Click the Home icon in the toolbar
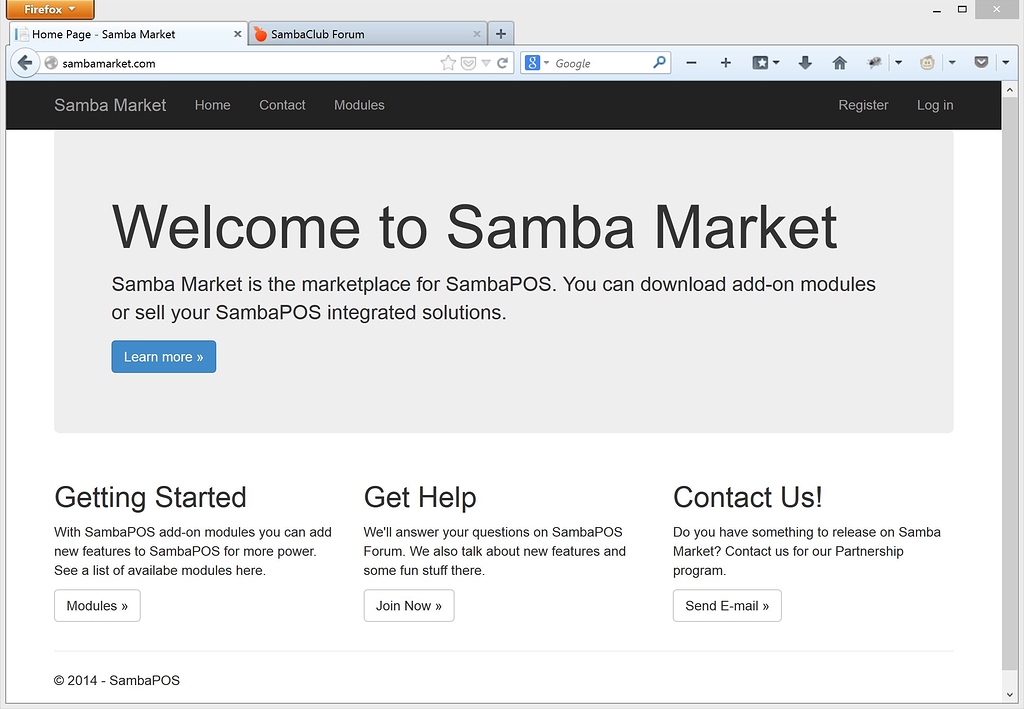Viewport: 1024px width, 709px height. [839, 62]
